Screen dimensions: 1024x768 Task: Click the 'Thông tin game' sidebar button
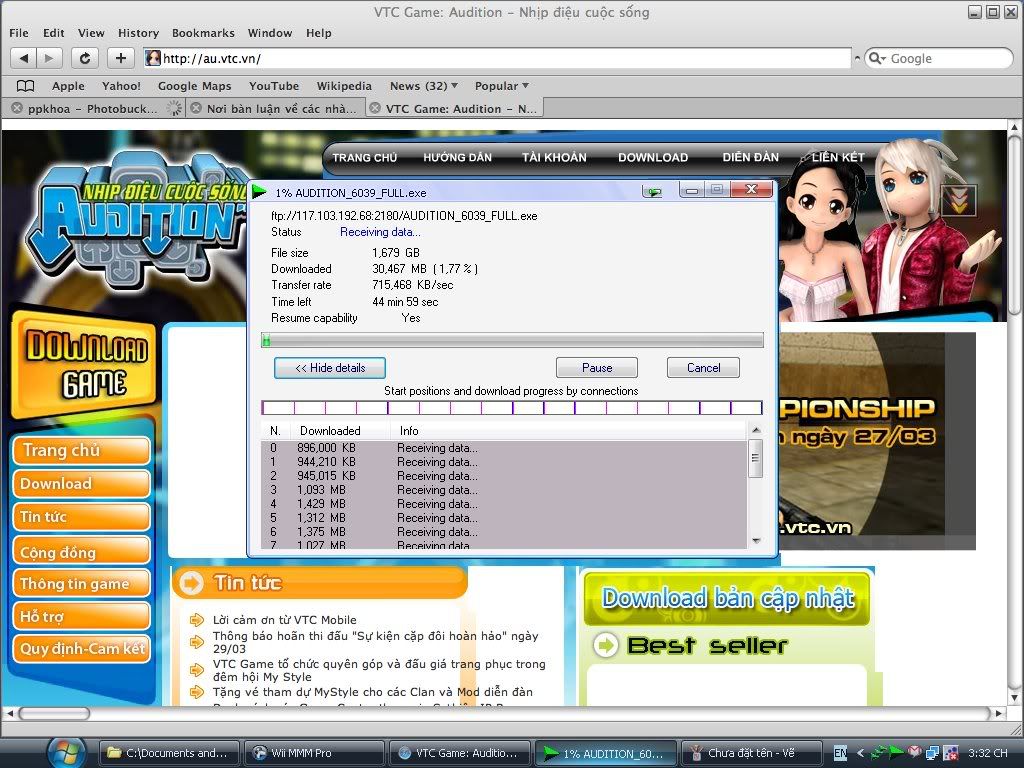pyautogui.click(x=82, y=583)
